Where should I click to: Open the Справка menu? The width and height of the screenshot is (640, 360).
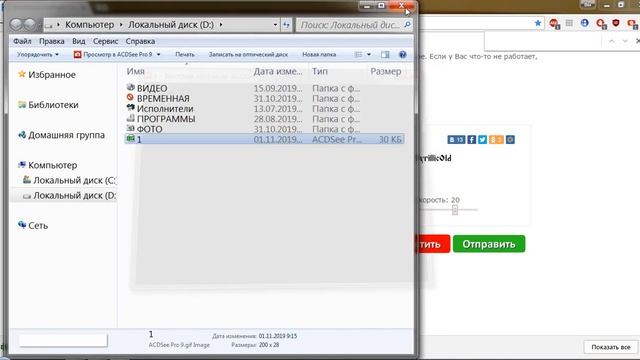tap(140, 41)
